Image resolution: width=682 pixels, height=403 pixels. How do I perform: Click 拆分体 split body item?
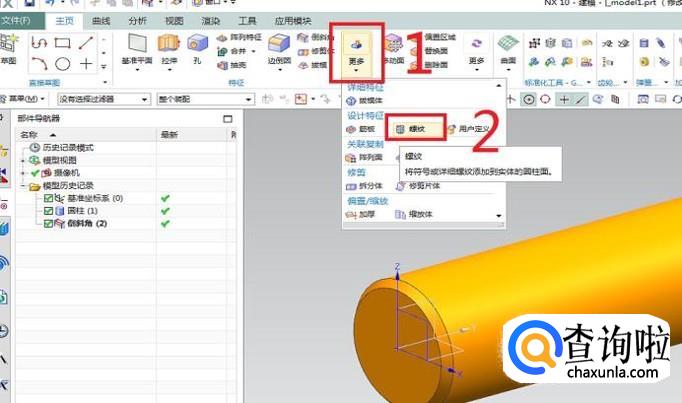[x=364, y=186]
